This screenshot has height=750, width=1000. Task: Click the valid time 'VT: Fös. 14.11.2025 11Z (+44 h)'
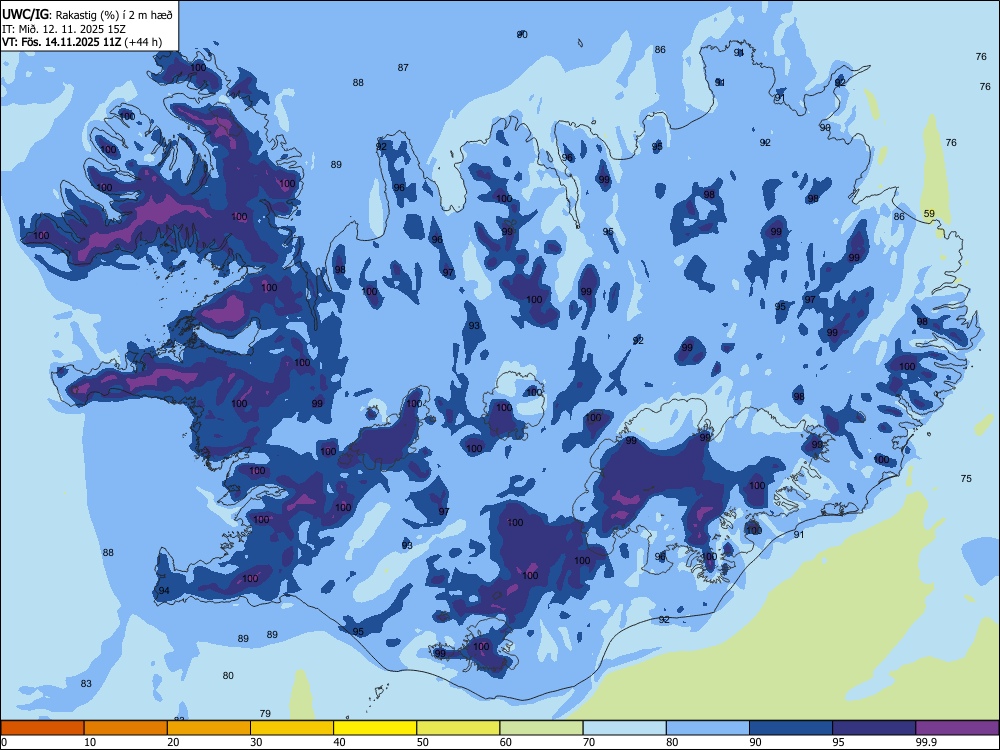point(82,42)
